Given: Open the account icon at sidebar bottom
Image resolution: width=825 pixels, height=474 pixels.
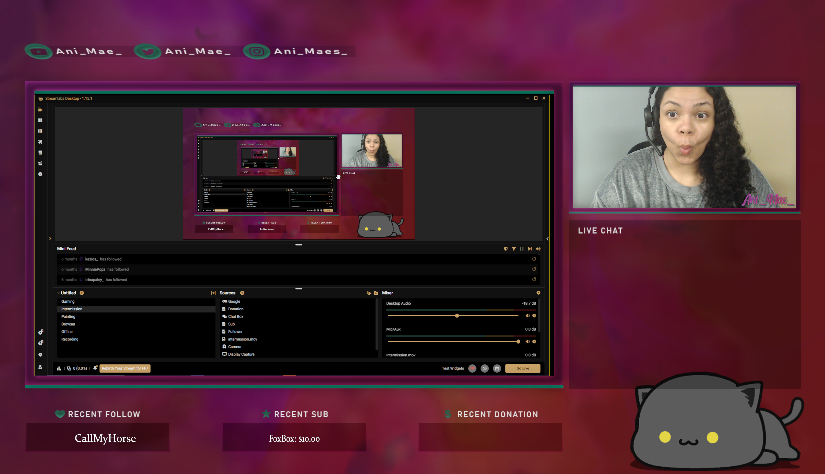Looking at the screenshot, I should [41, 367].
